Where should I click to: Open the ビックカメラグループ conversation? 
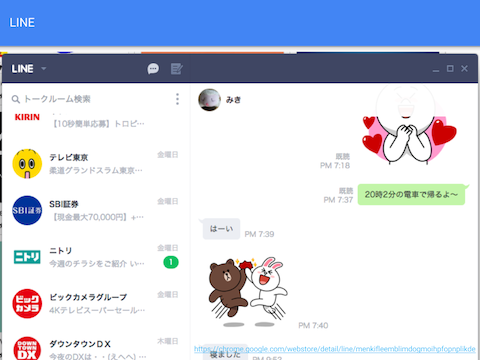coord(96,304)
